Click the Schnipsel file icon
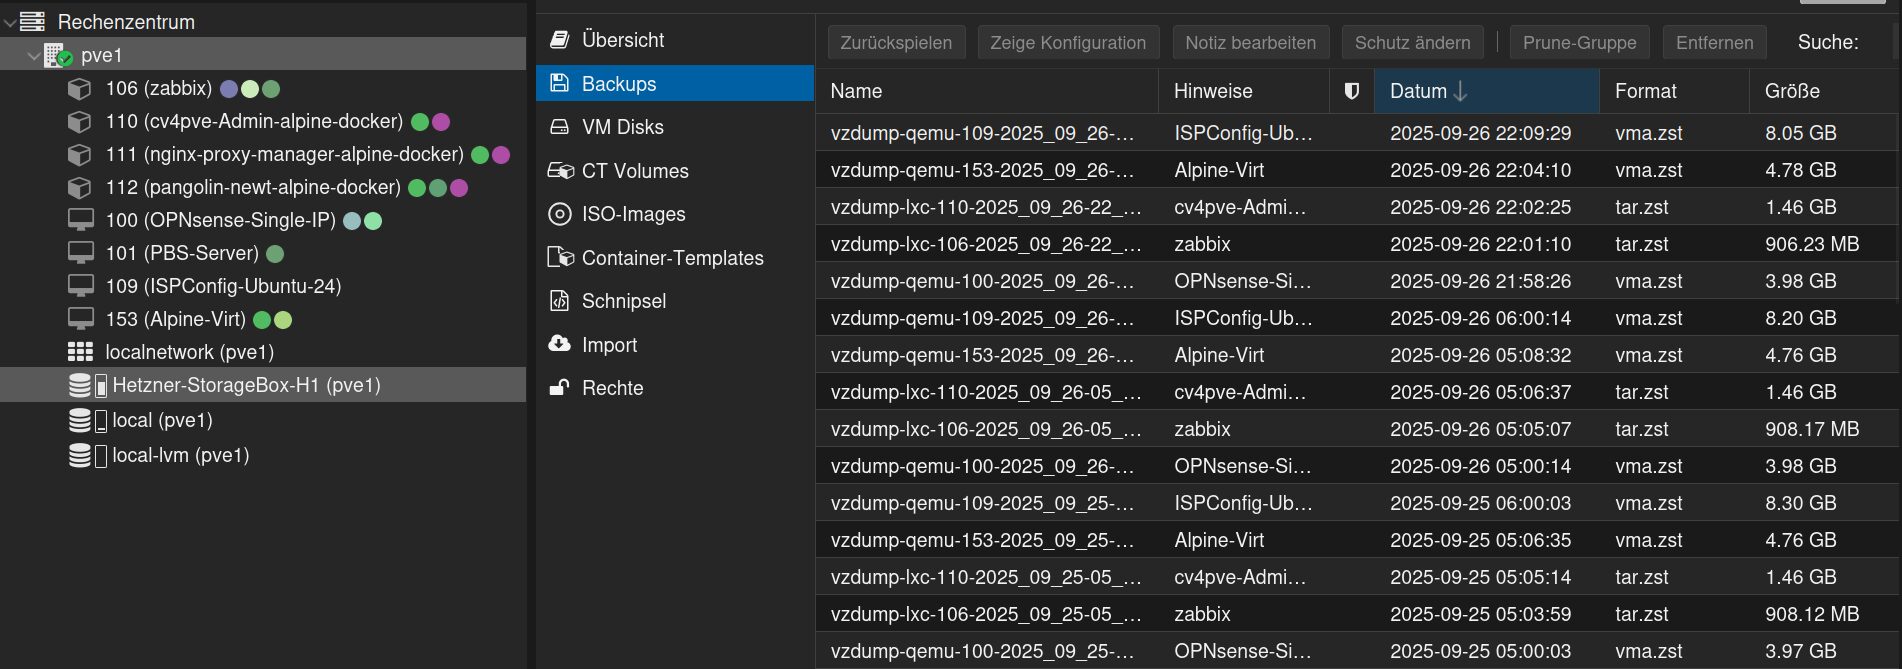Screen dimensions: 1902x669 560,301
